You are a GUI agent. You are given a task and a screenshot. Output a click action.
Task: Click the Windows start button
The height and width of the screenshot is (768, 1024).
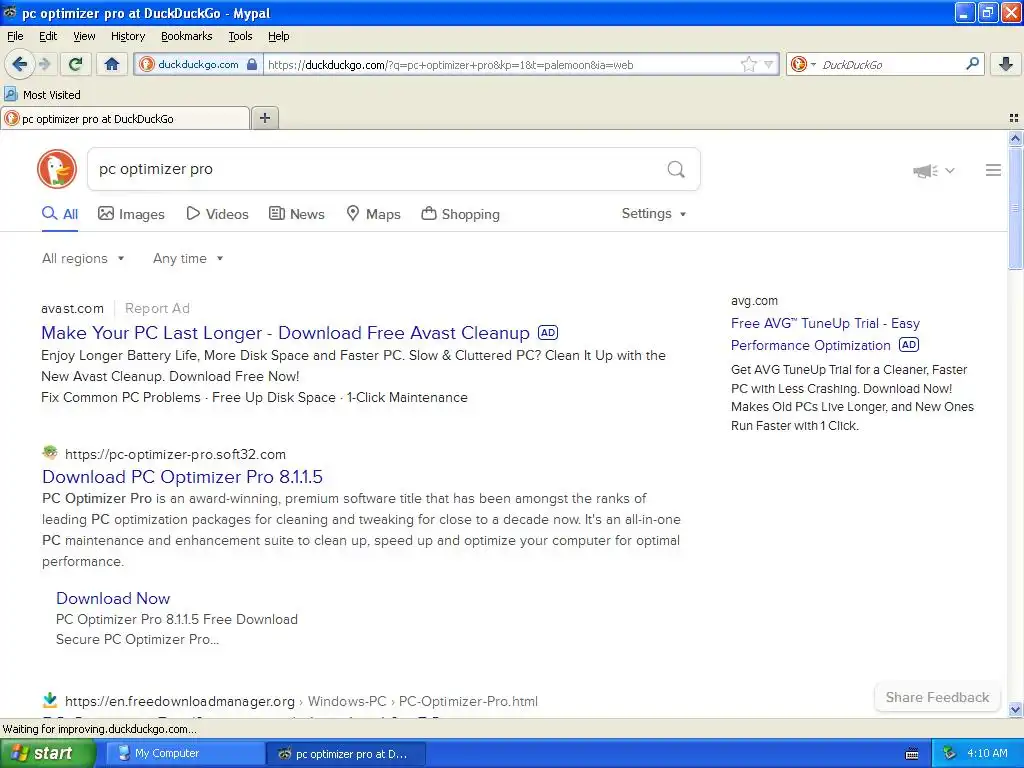tap(47, 753)
